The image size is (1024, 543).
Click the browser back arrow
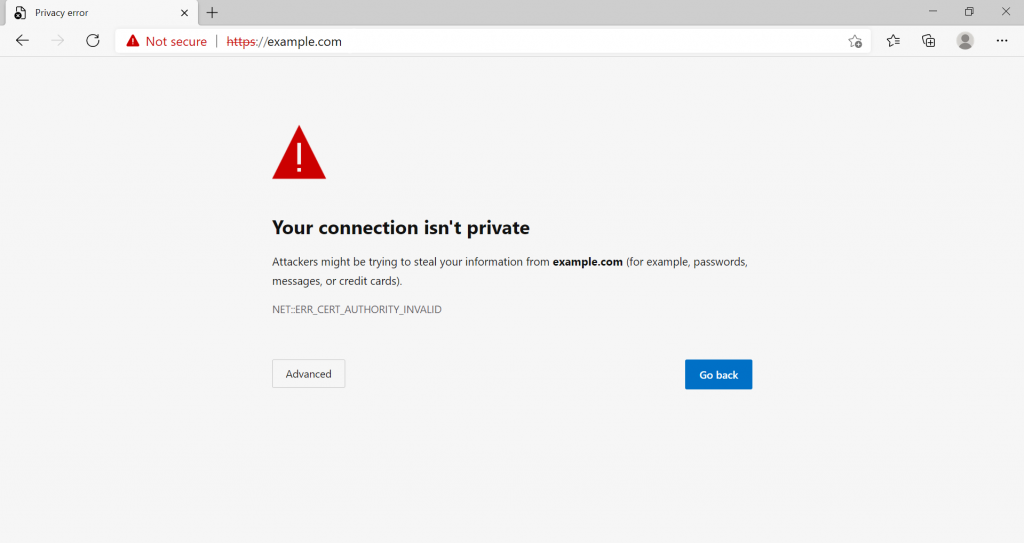pyautogui.click(x=23, y=41)
